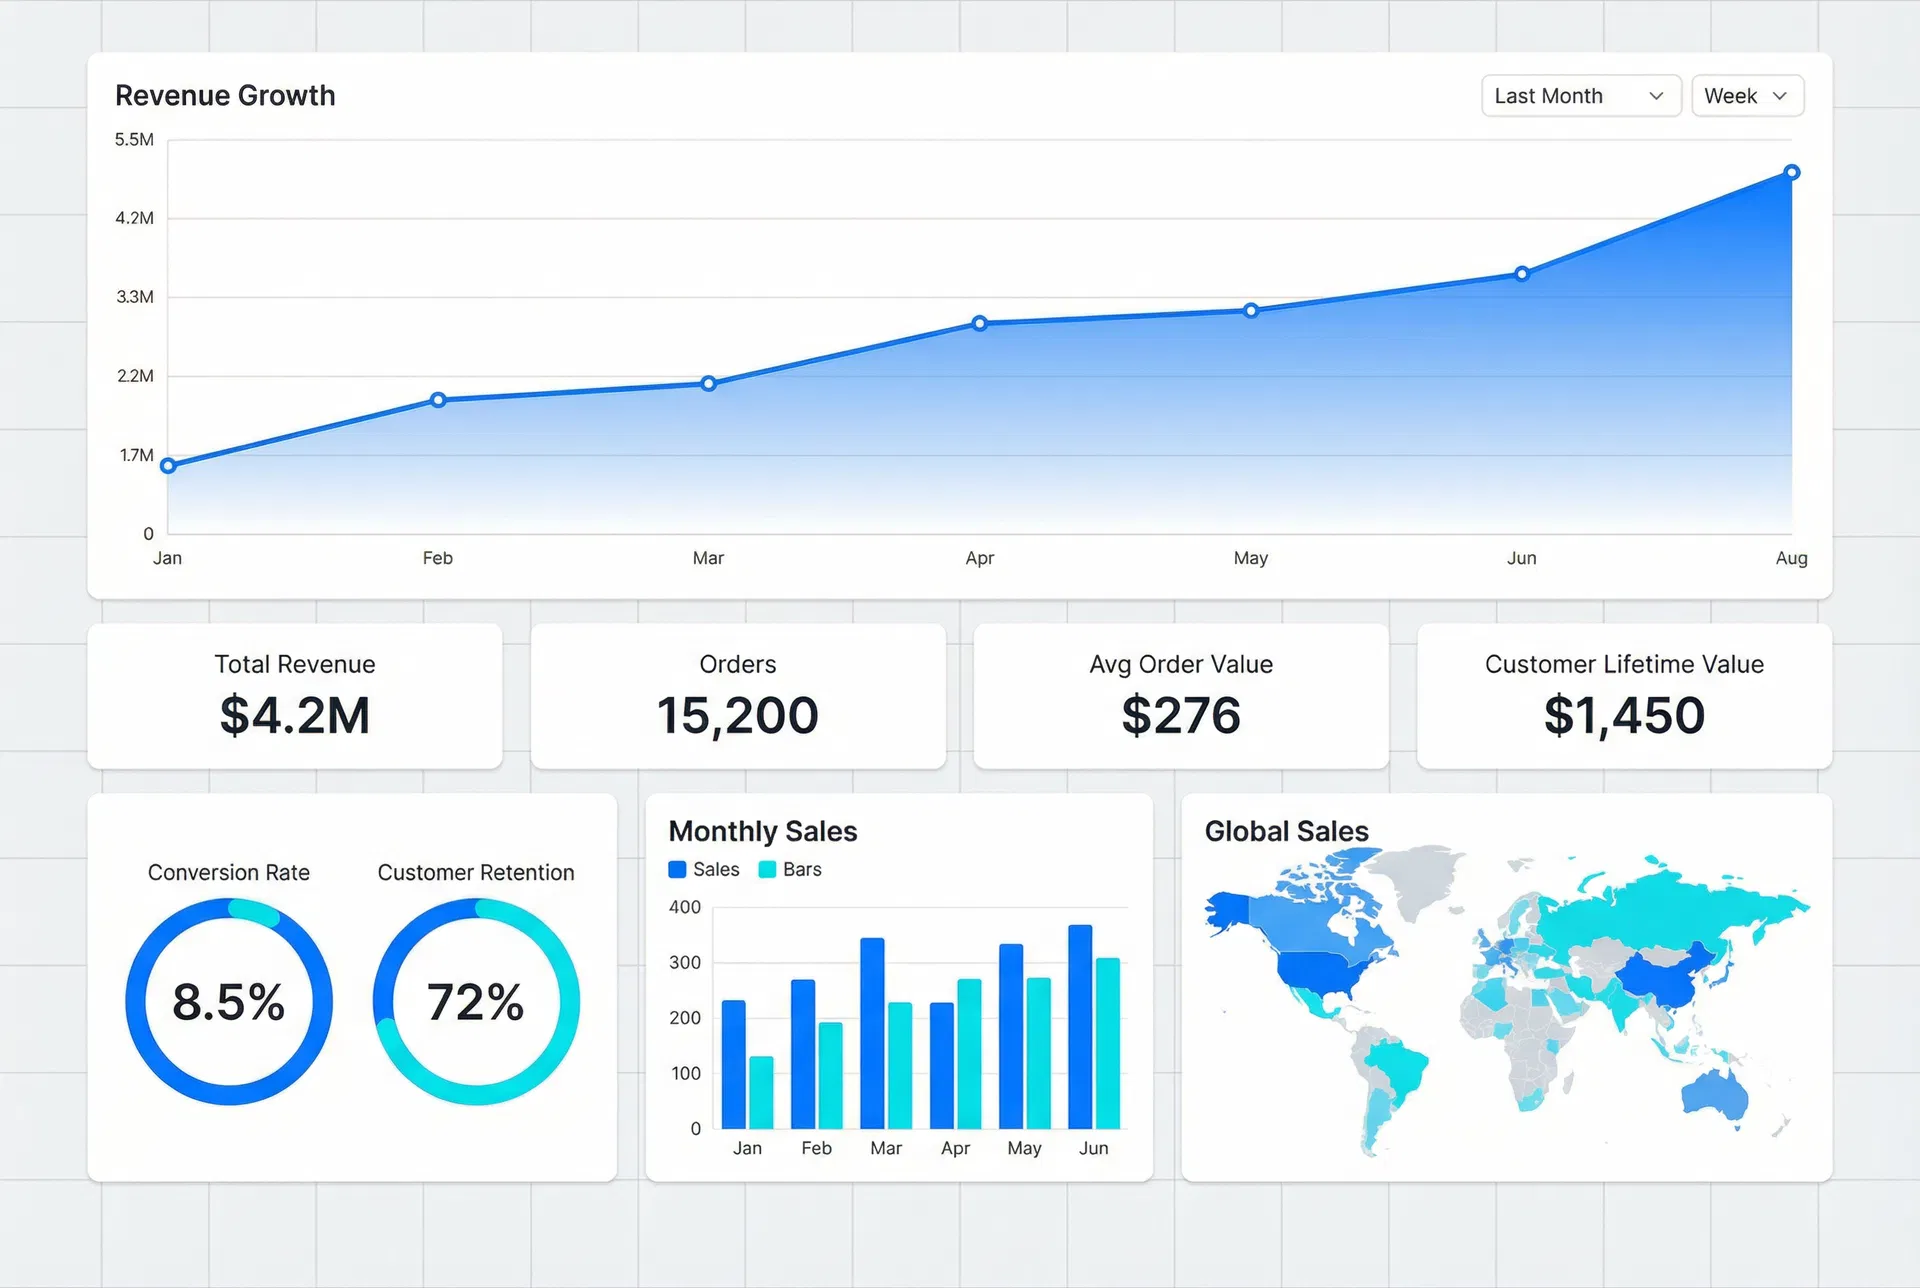This screenshot has height=1288, width=1920.
Task: Open the Week dropdown
Action: click(x=1746, y=95)
